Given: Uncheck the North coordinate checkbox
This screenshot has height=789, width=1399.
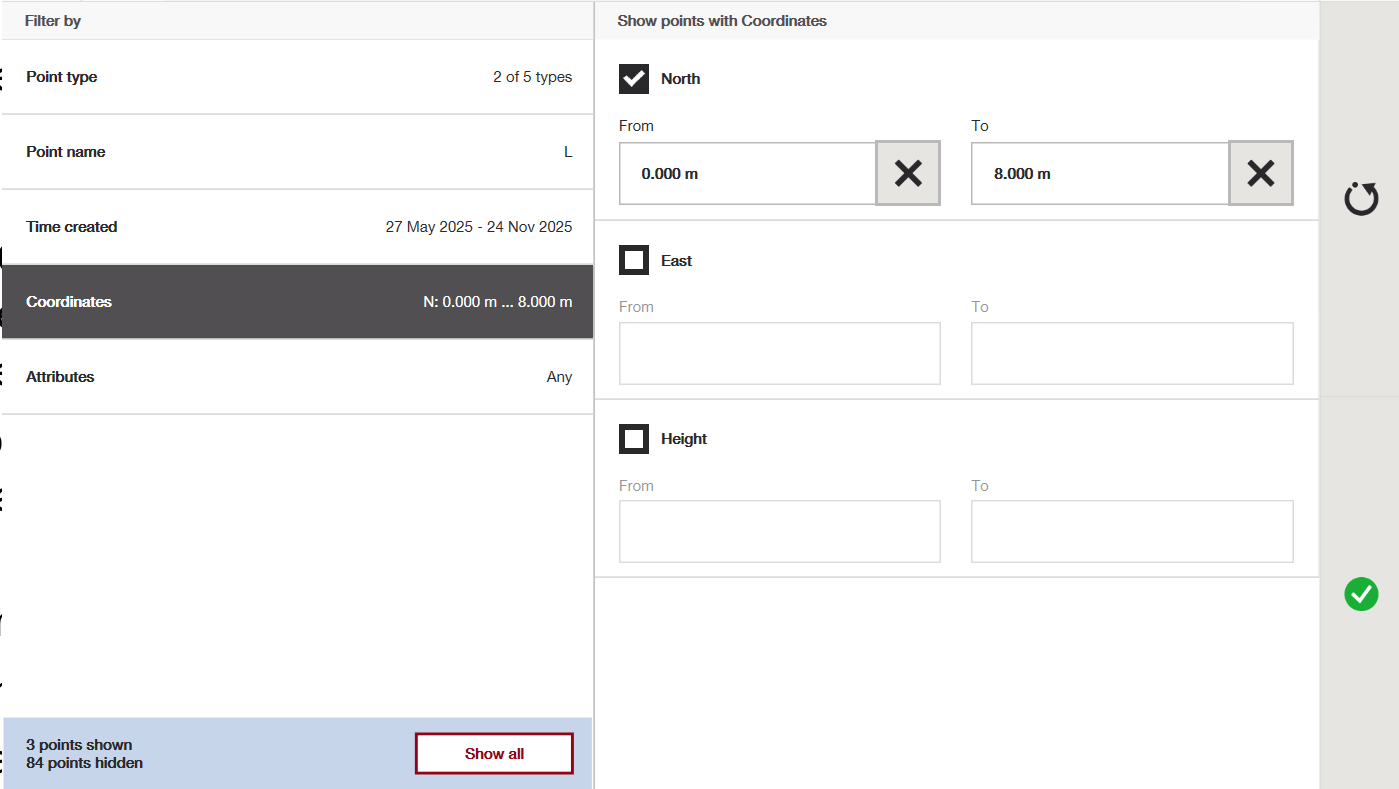Looking at the screenshot, I should pos(634,79).
